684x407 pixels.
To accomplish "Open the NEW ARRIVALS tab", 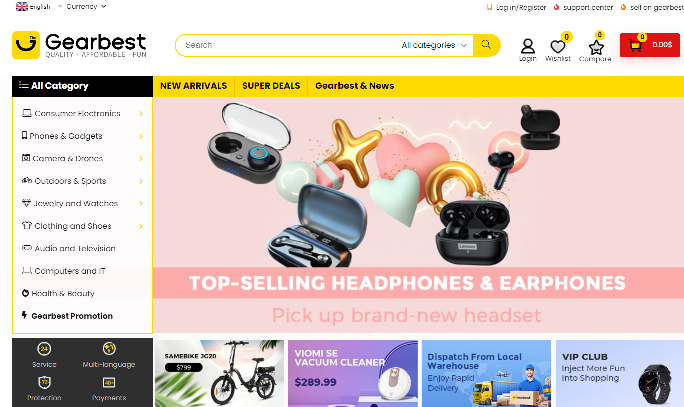I will (x=194, y=86).
